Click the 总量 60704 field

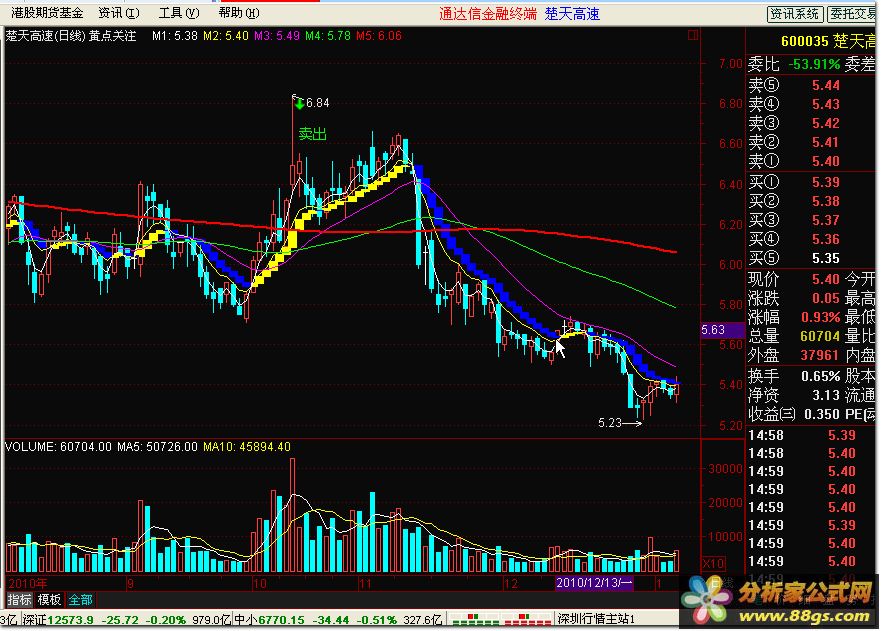coord(794,337)
